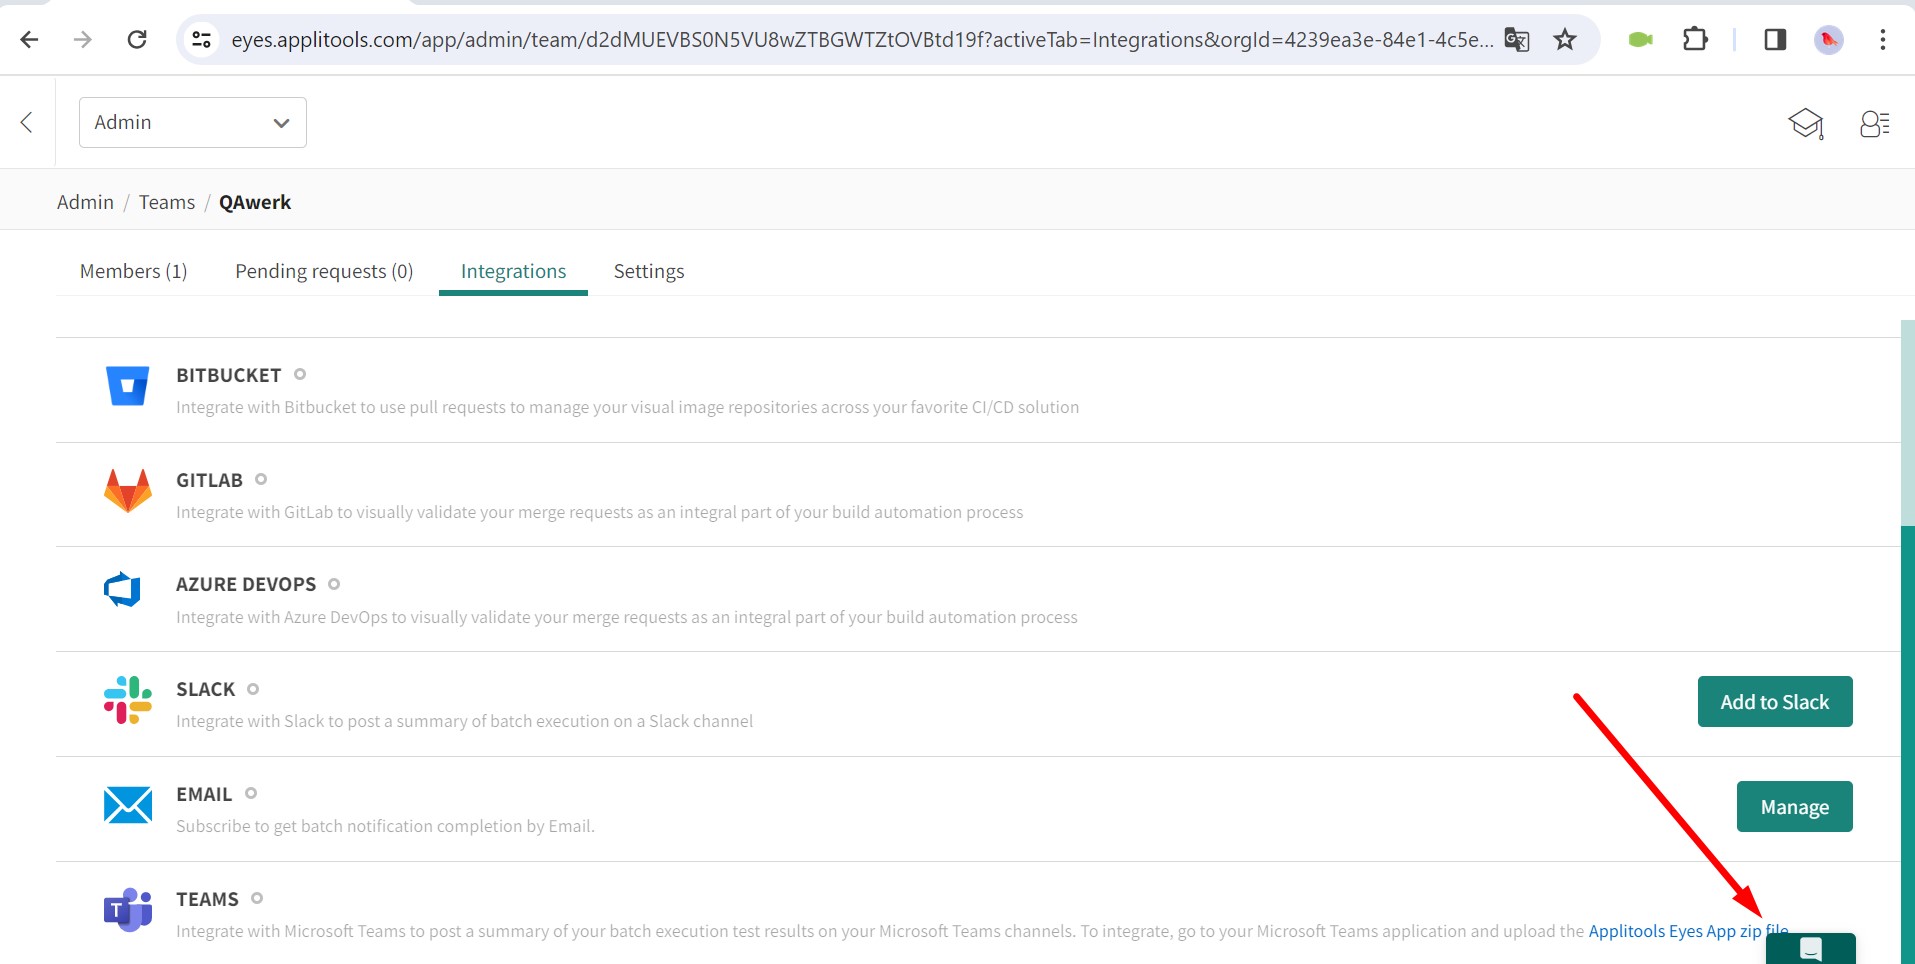
Task: Click the browser forward arrow
Action: click(x=83, y=39)
